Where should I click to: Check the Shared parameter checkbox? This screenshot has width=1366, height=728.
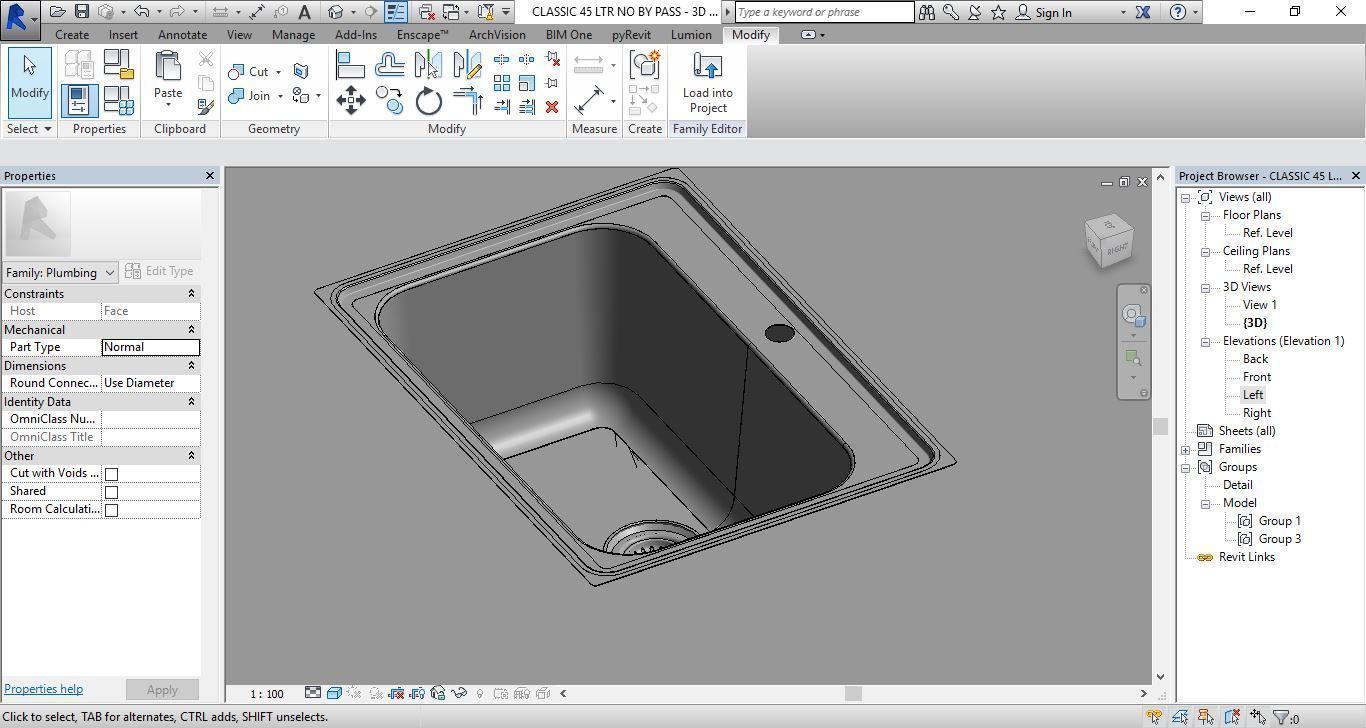click(x=112, y=492)
